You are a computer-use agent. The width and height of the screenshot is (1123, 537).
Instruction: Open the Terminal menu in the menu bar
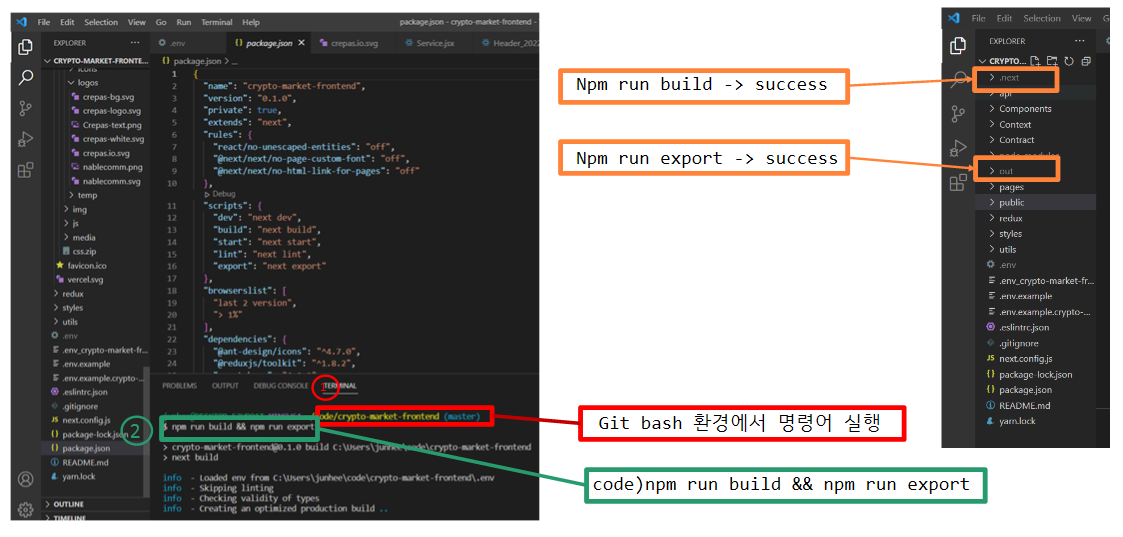(216, 22)
